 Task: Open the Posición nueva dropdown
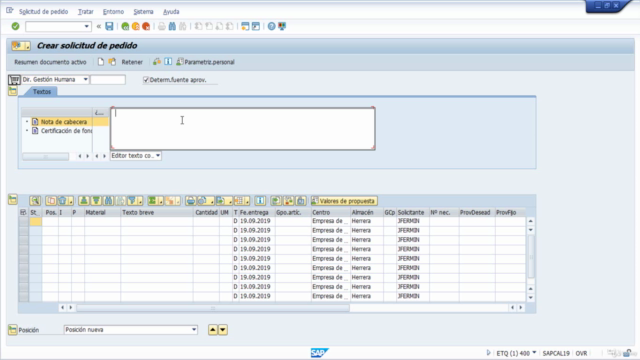click(194, 329)
